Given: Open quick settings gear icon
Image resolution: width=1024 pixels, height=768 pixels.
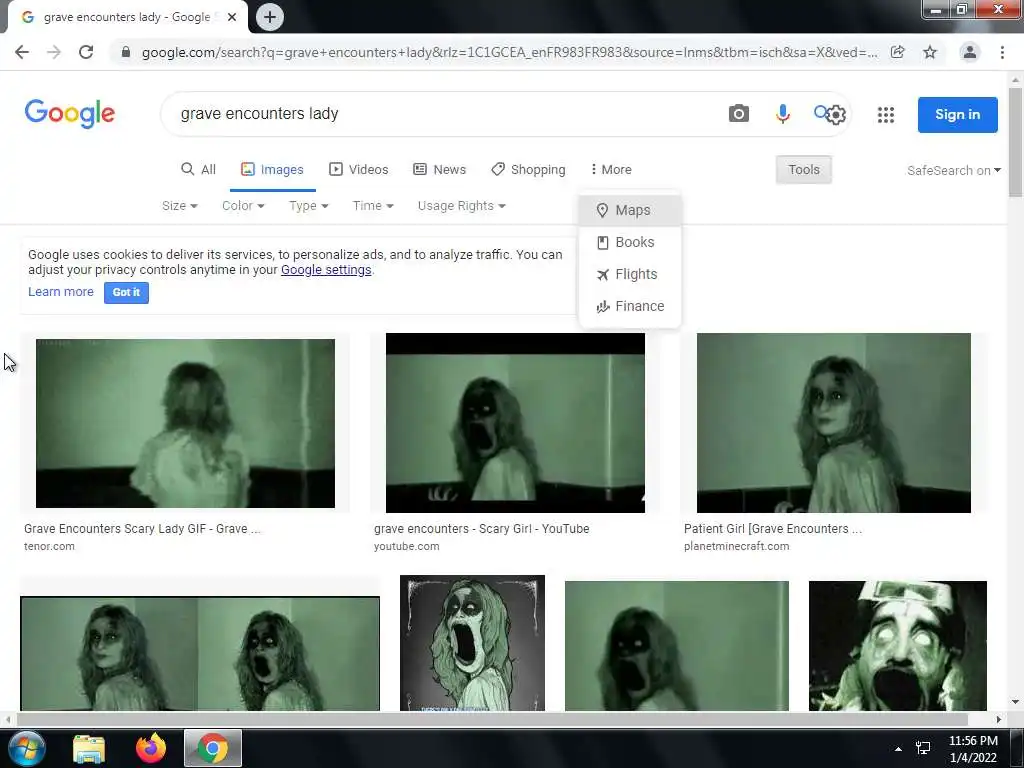Looking at the screenshot, I should [837, 116].
